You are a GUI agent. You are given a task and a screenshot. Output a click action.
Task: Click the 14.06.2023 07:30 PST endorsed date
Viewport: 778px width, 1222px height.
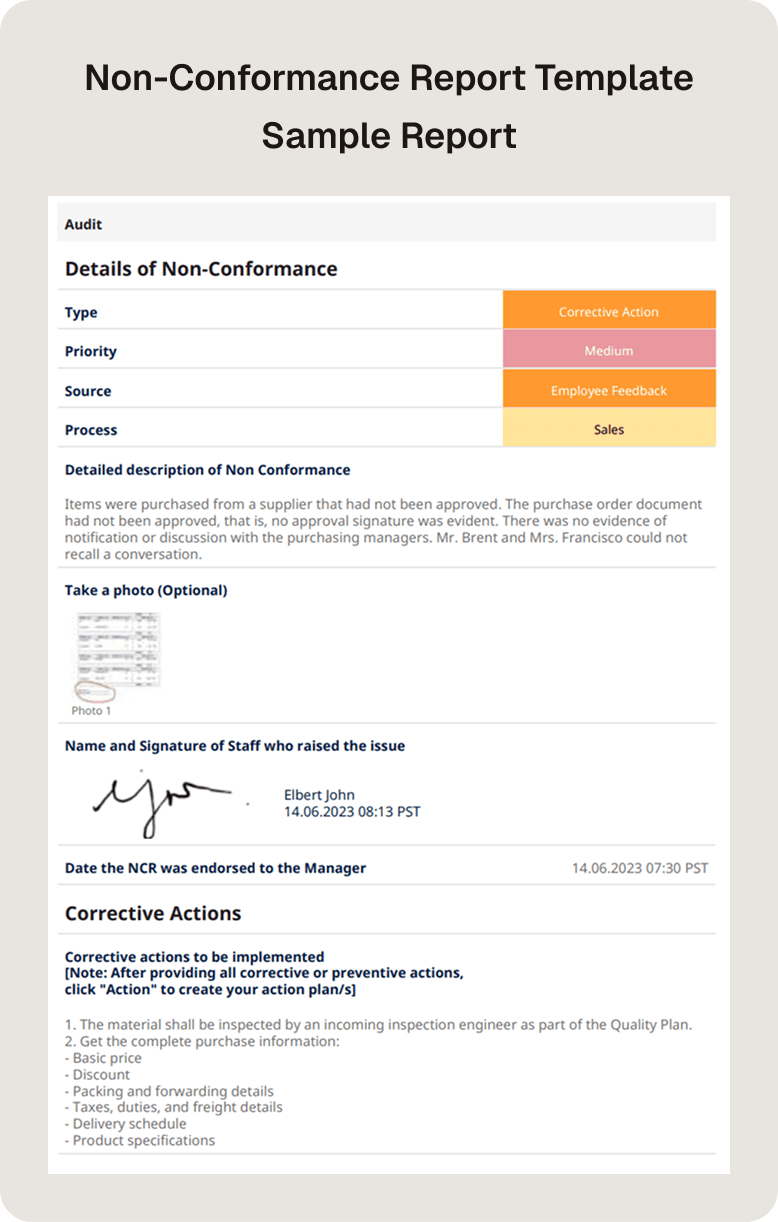(640, 868)
